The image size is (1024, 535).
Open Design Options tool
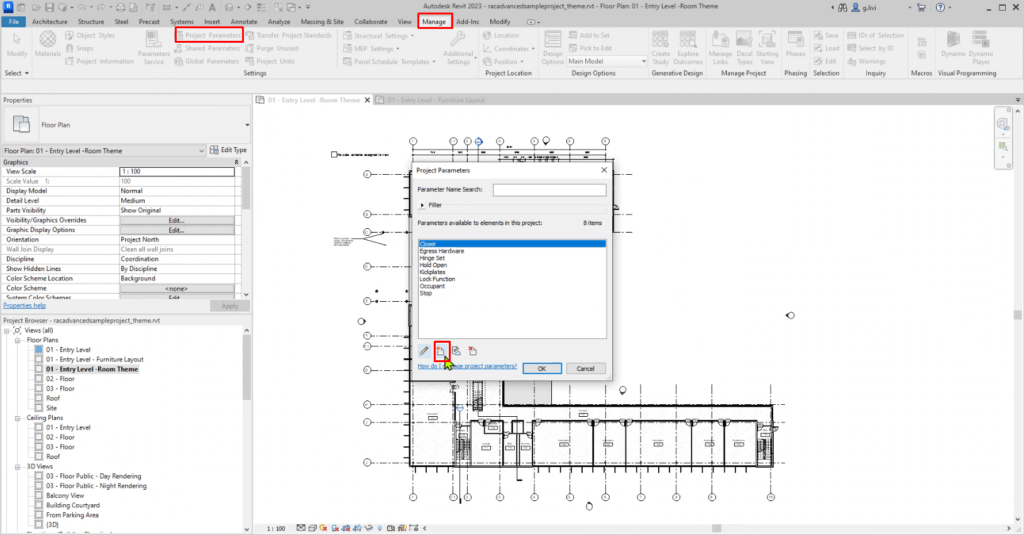552,48
